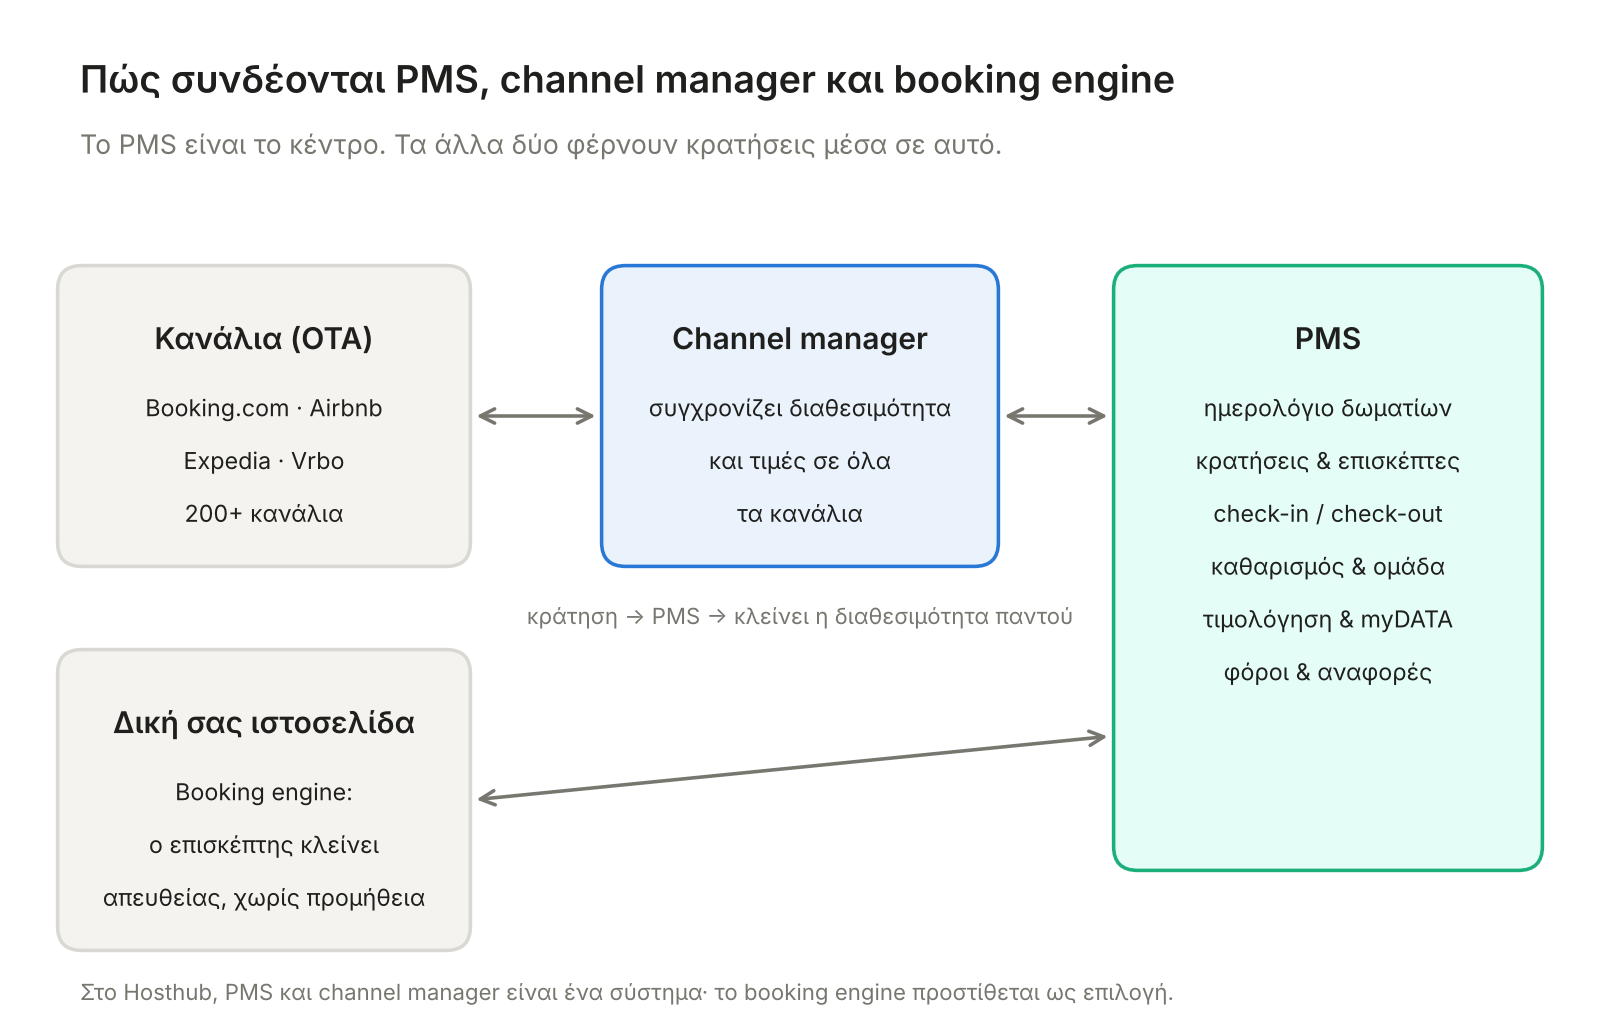Click the 'συγχρονίζει διαθεσιμότητα' line
1600x1024 pixels.
pyautogui.click(x=800, y=409)
